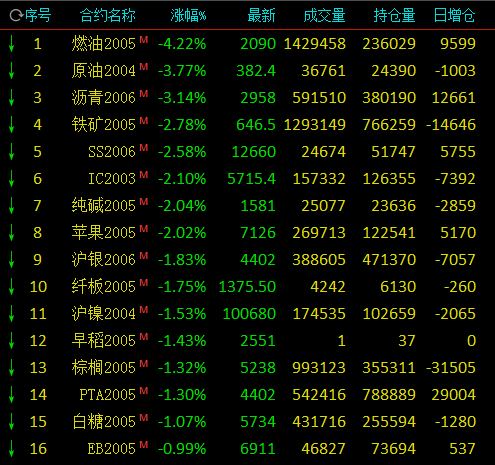Select the 最新 column header

coord(261,15)
